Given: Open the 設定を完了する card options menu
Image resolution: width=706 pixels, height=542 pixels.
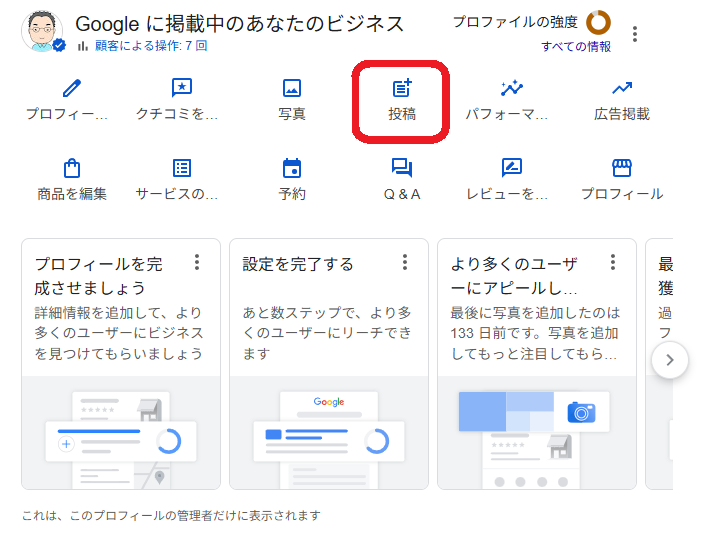Looking at the screenshot, I should pos(405,262).
